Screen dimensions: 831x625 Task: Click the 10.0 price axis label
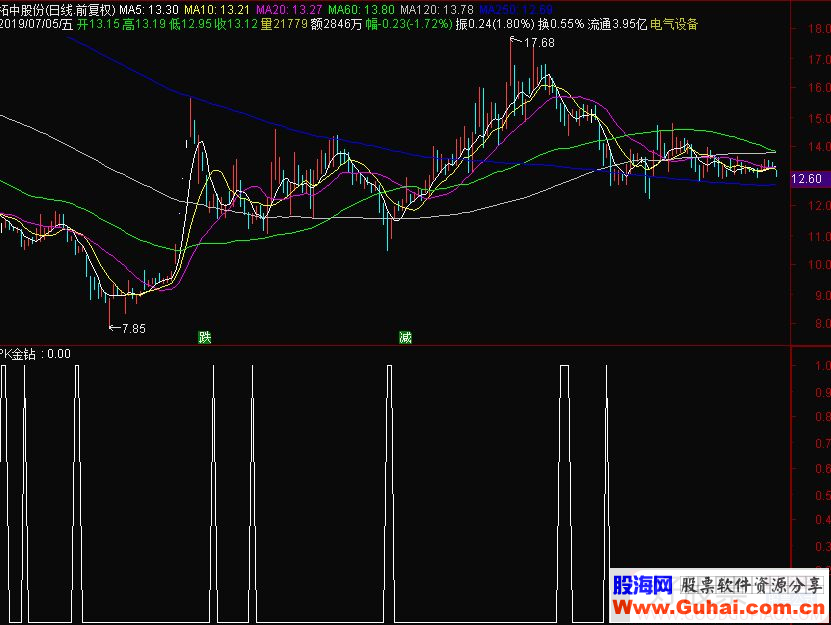819,265
